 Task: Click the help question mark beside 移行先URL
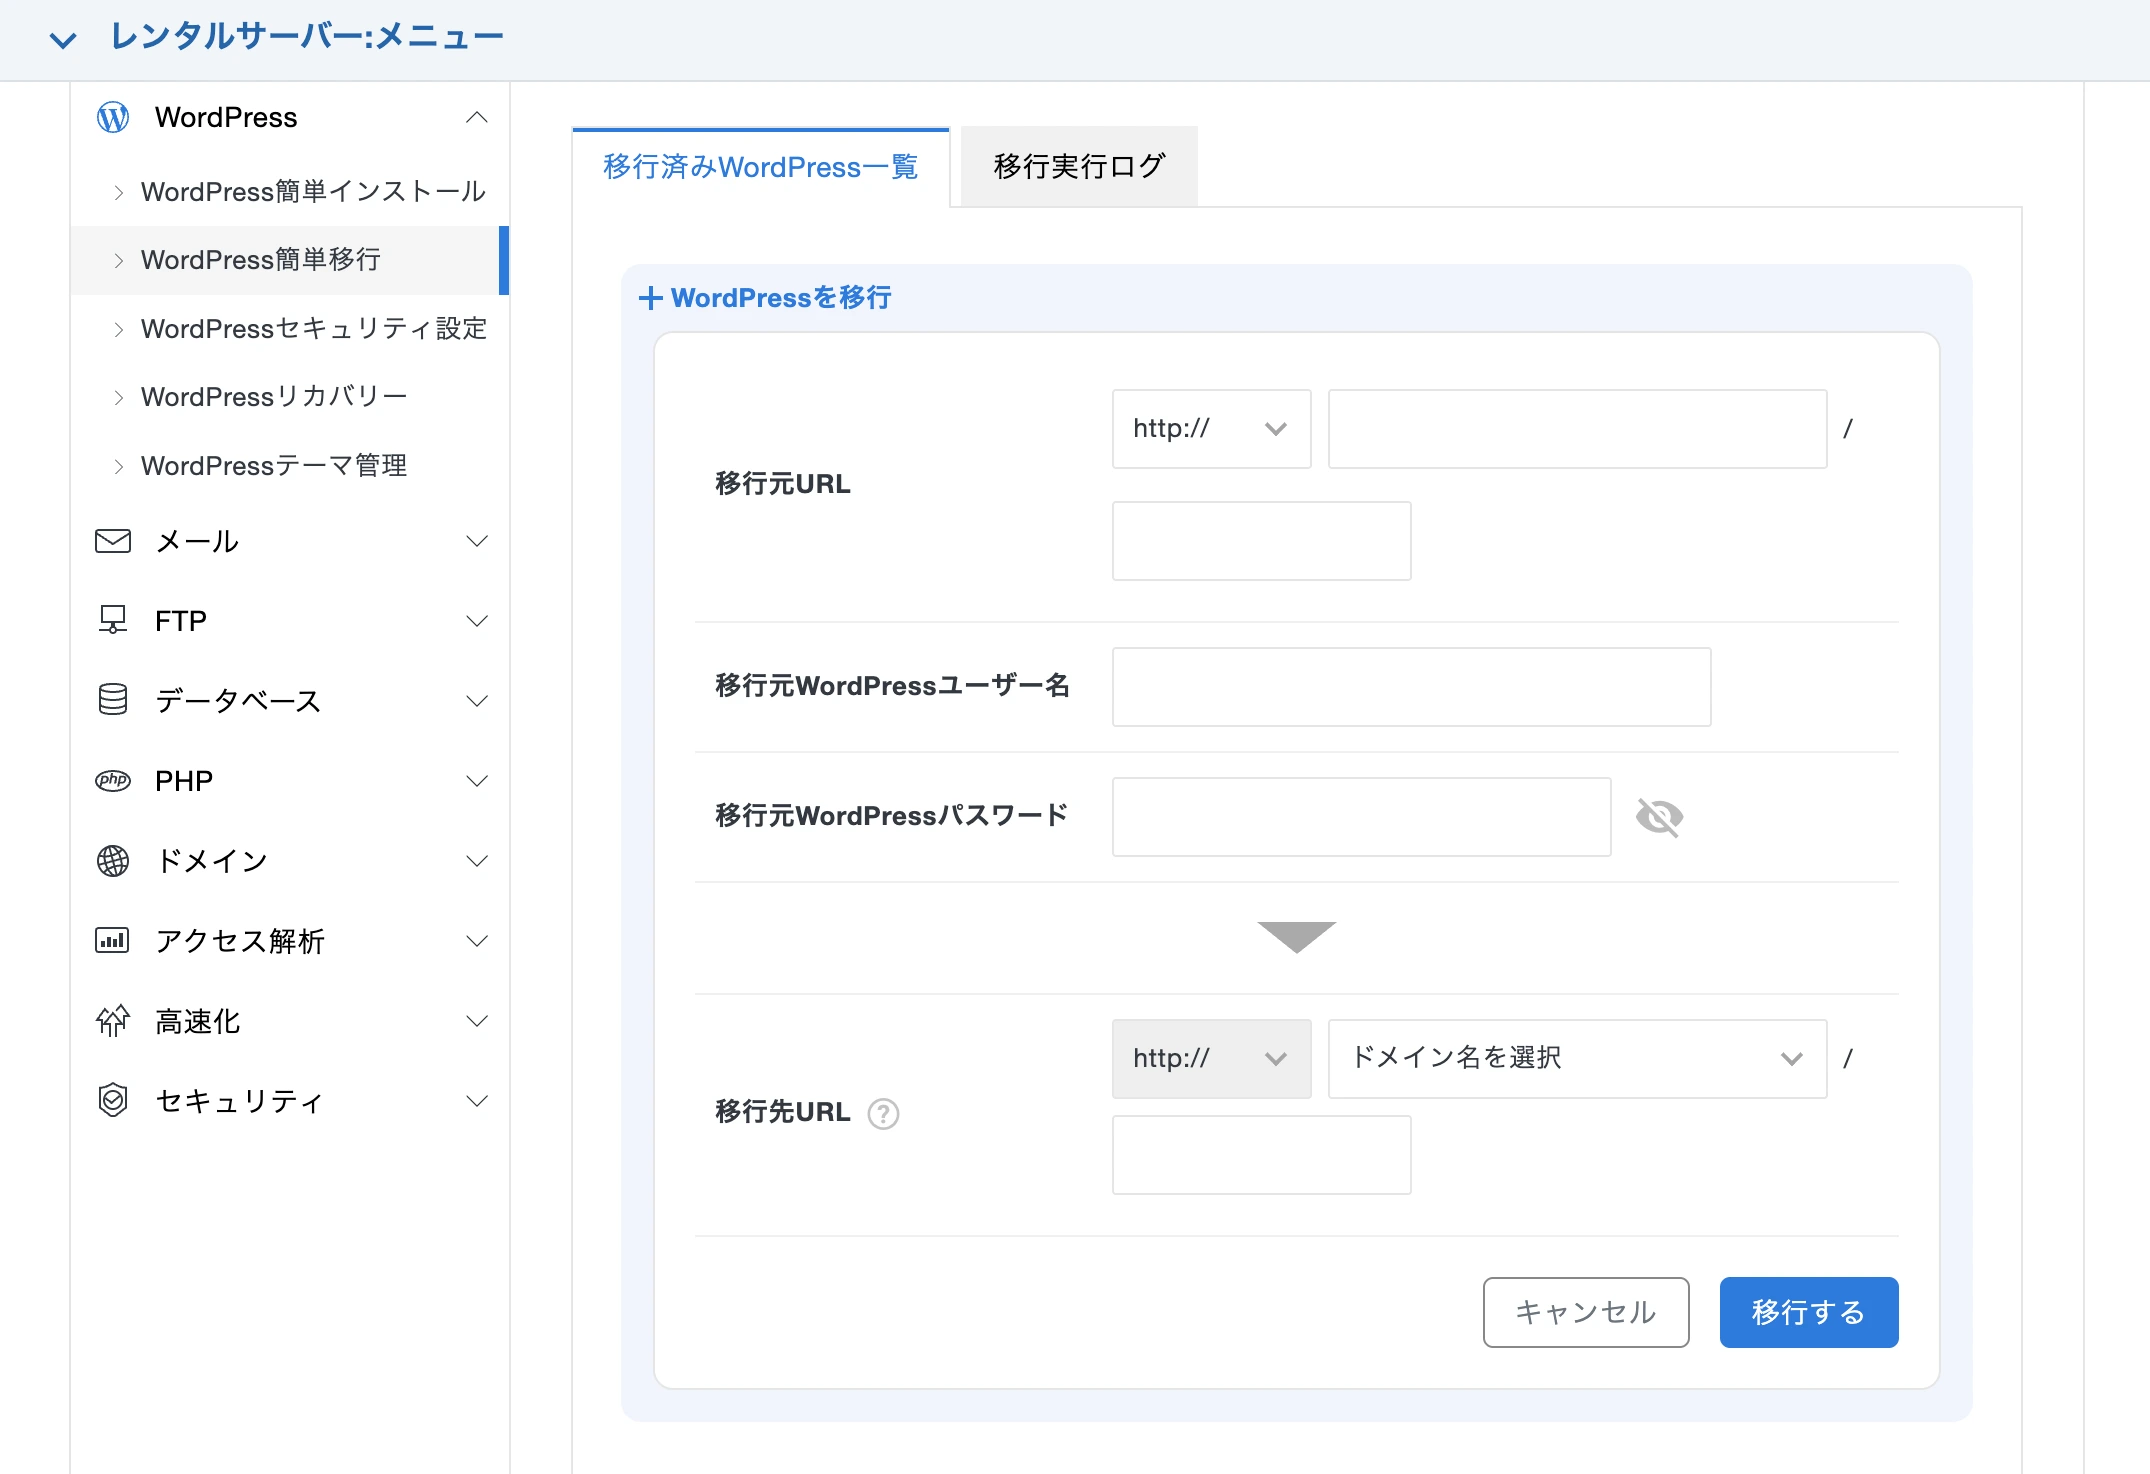tap(883, 1113)
